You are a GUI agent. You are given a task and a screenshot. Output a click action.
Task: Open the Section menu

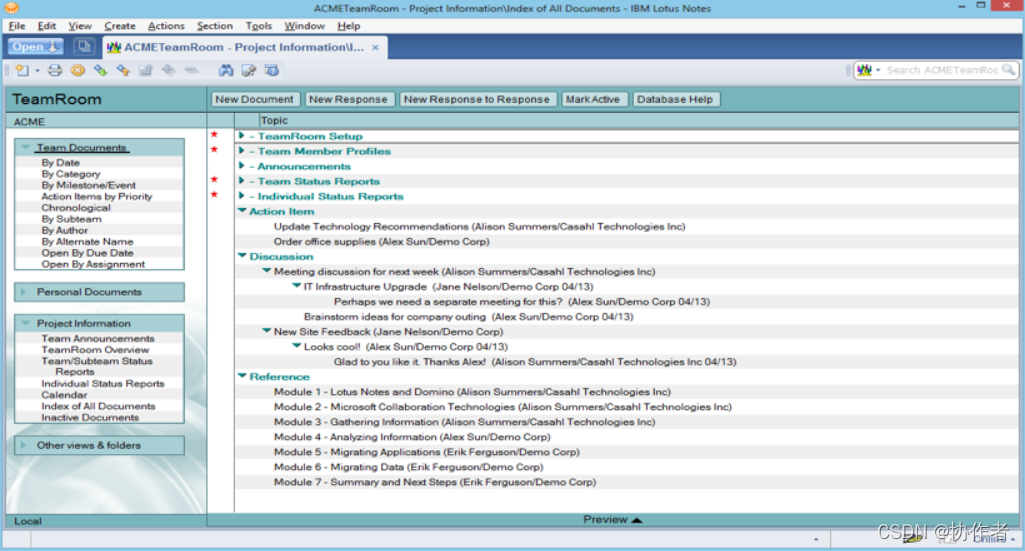pos(214,26)
